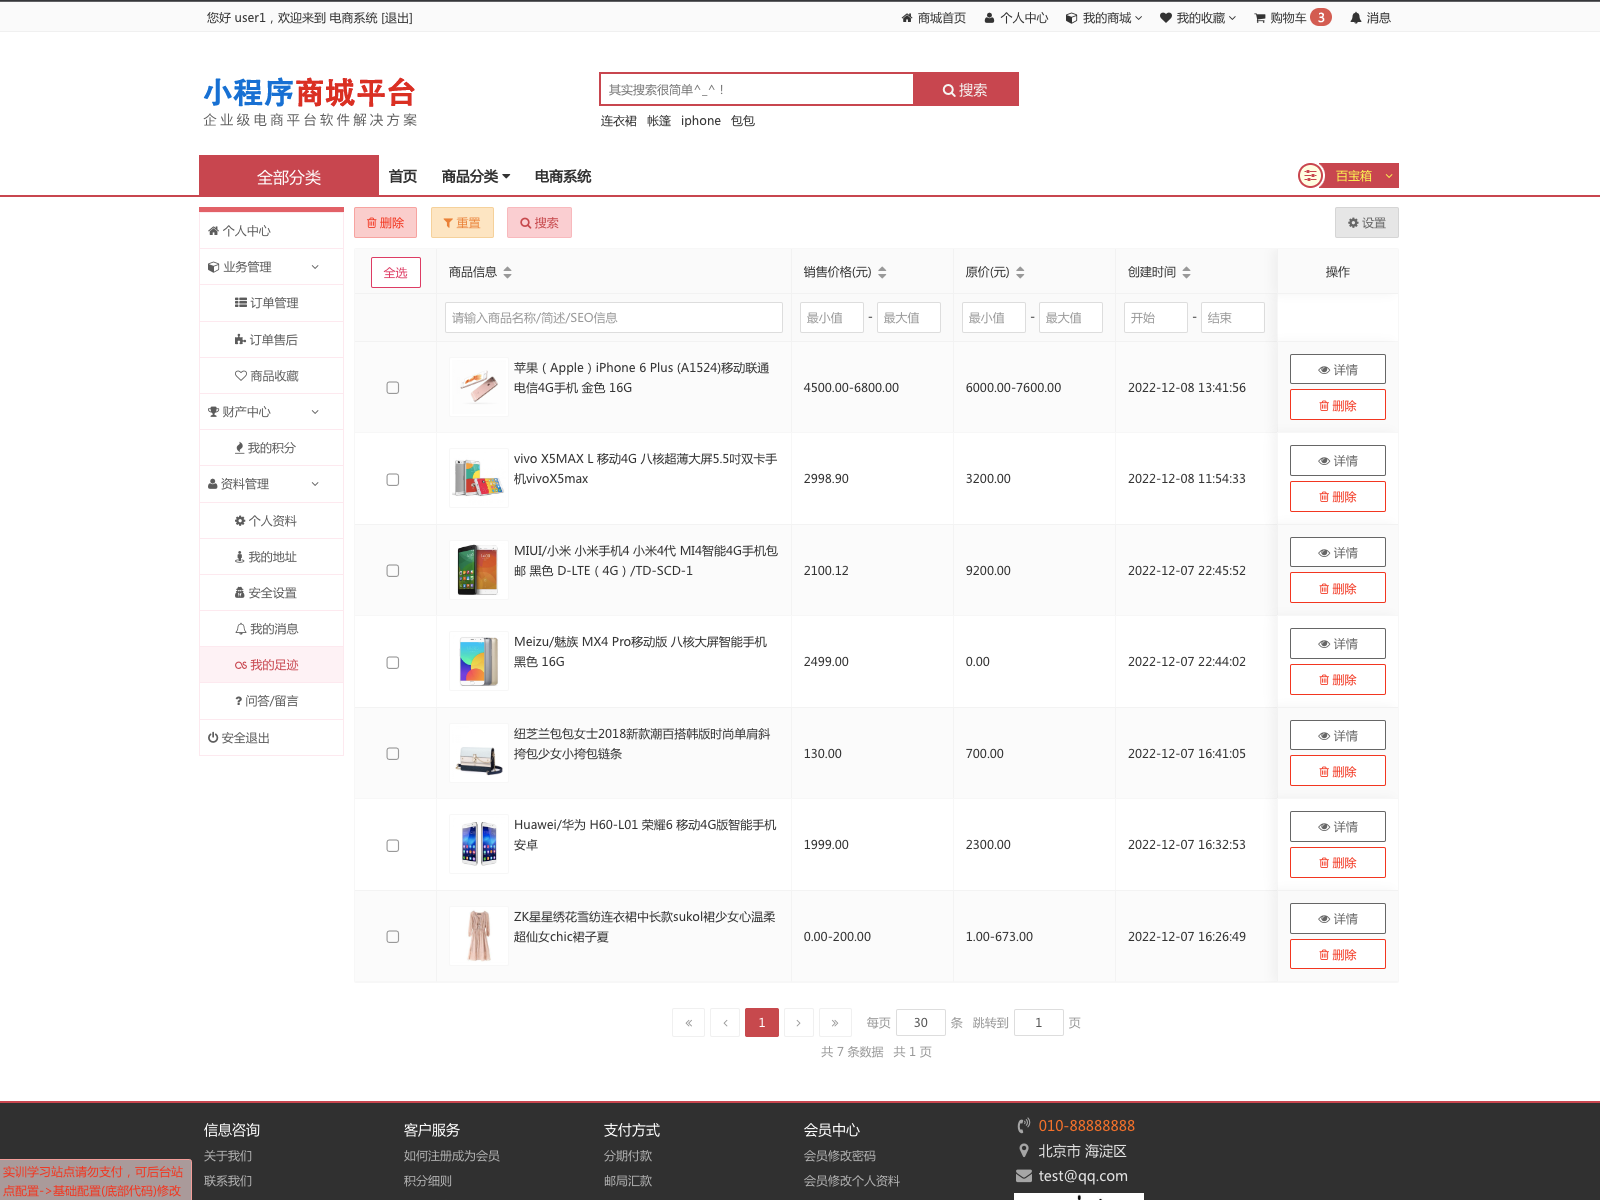The height and width of the screenshot is (1200, 1600).
Task: Open 个人资料 gear sidebar item
Action: click(x=272, y=521)
